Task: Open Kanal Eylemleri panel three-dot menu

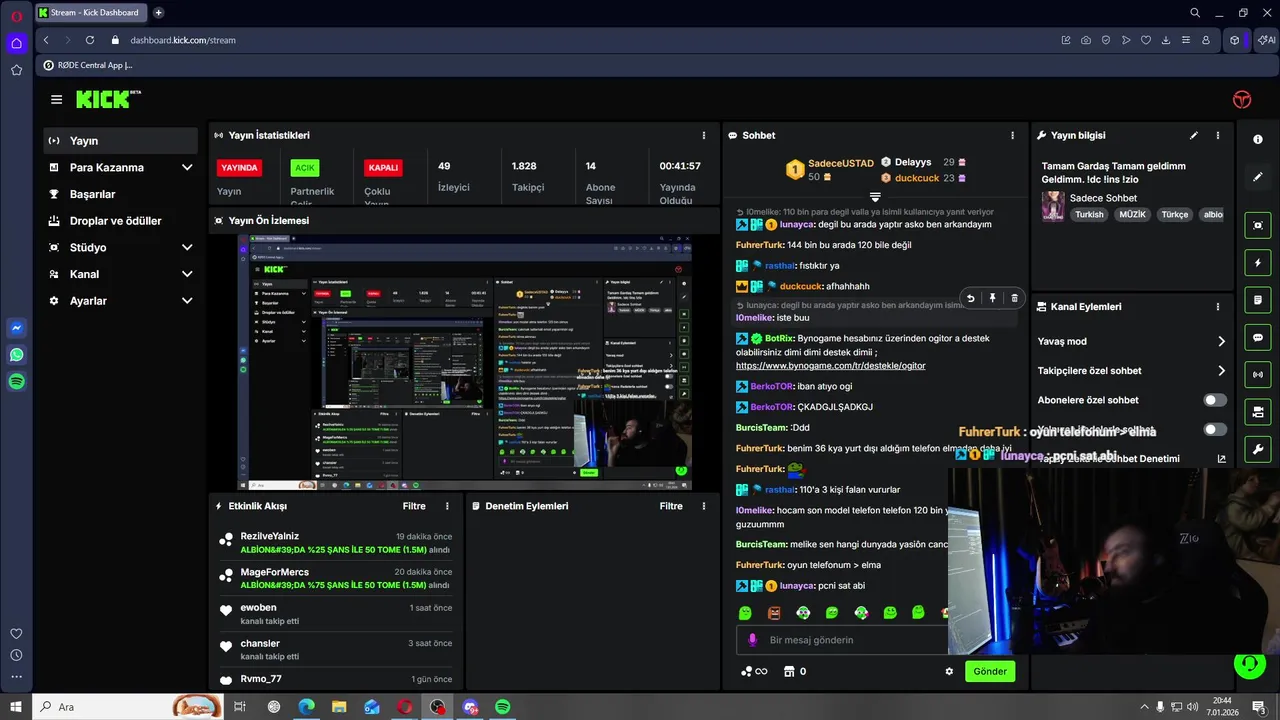Action: pos(1217,307)
